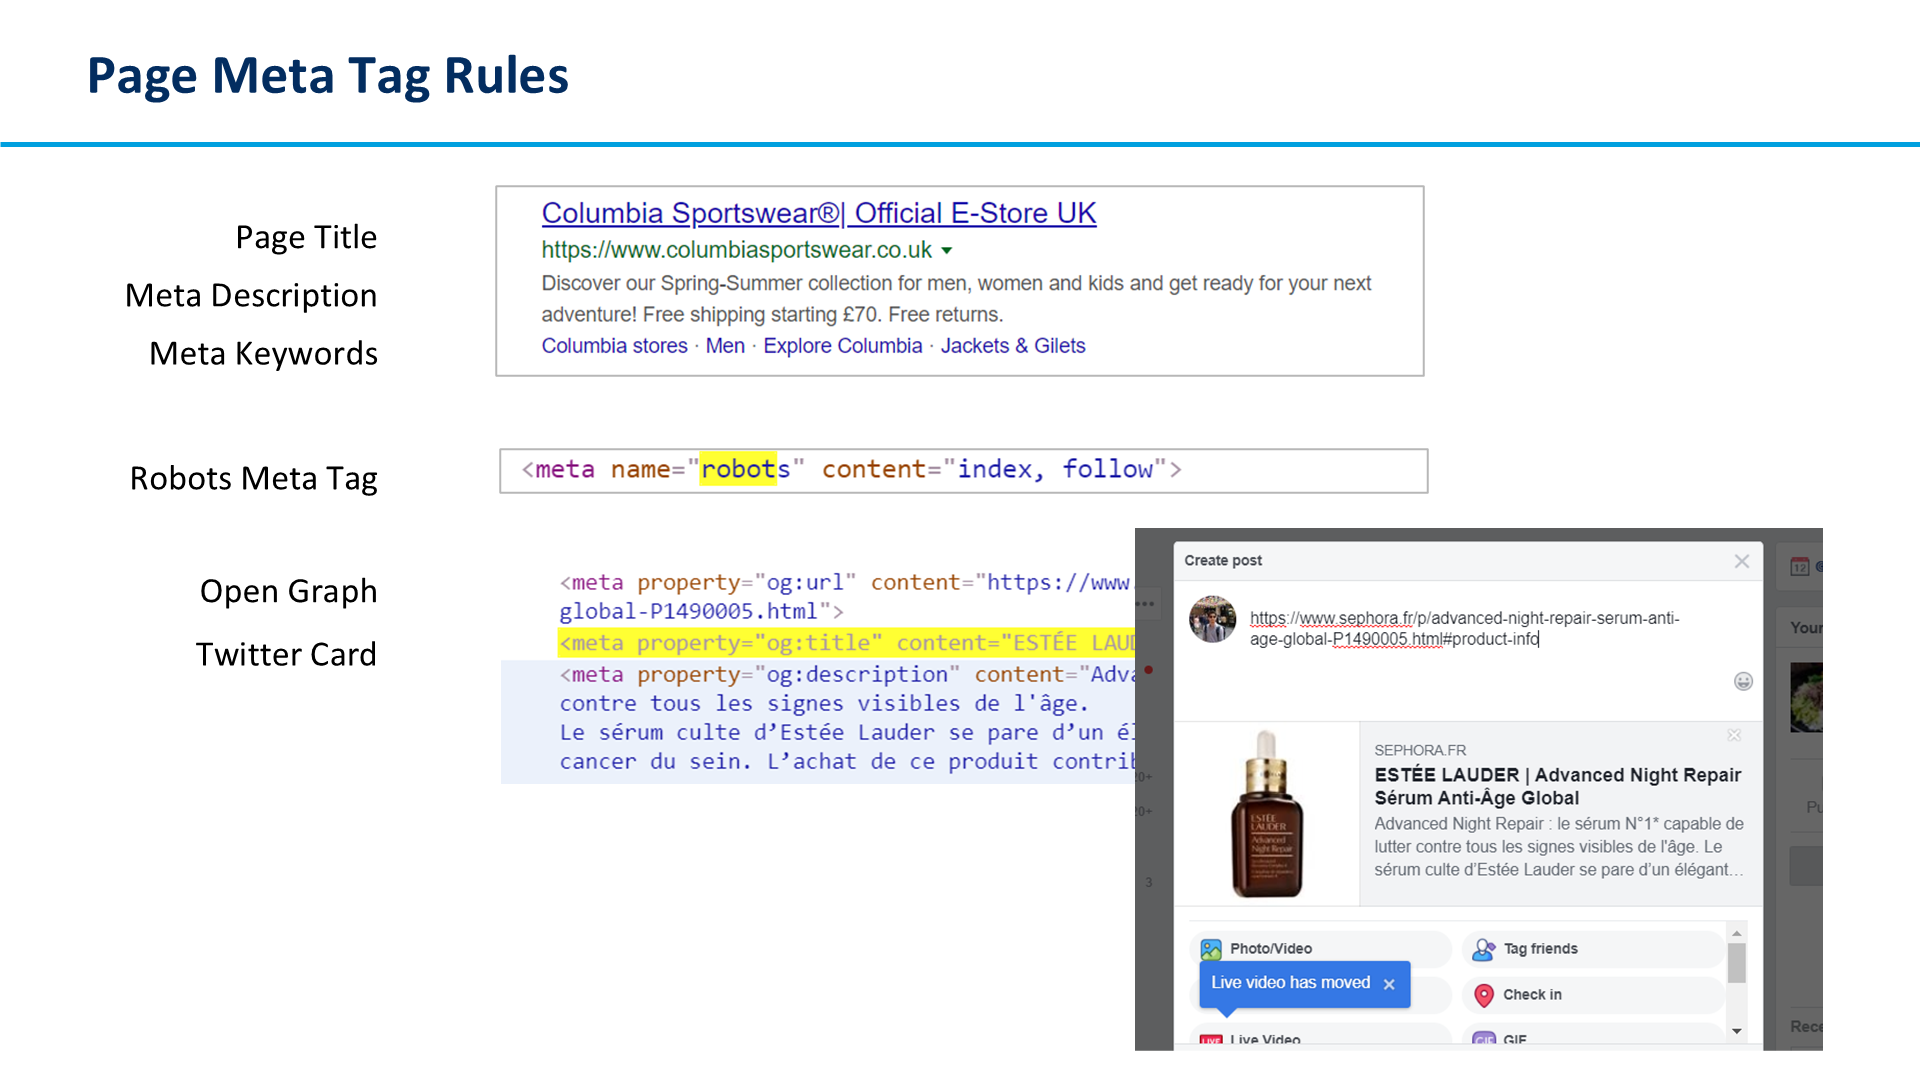Viewport: 1920px width, 1080px height.
Task: Click the Meta Keywords label
Action: click(x=263, y=354)
